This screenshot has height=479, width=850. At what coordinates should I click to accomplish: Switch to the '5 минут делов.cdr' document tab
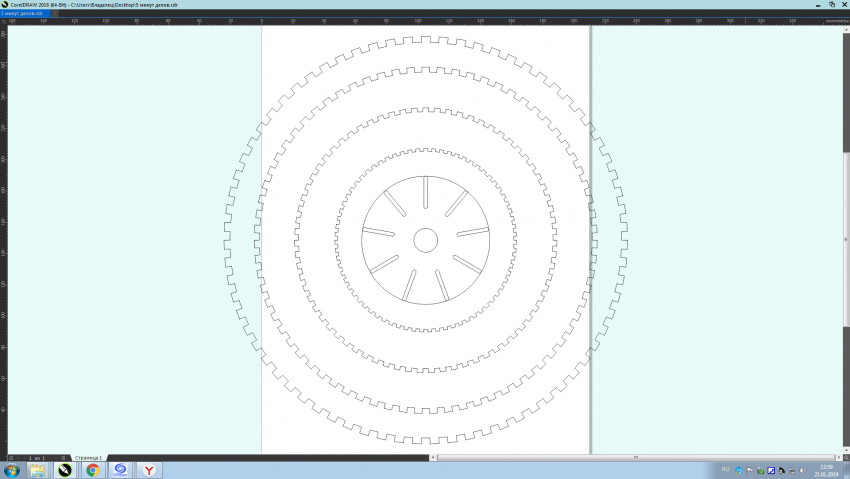coord(22,14)
